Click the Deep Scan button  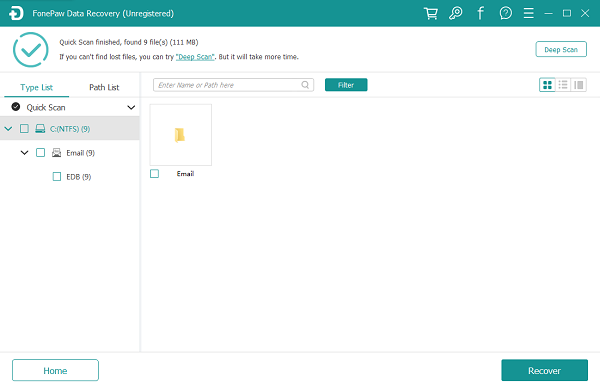(561, 49)
